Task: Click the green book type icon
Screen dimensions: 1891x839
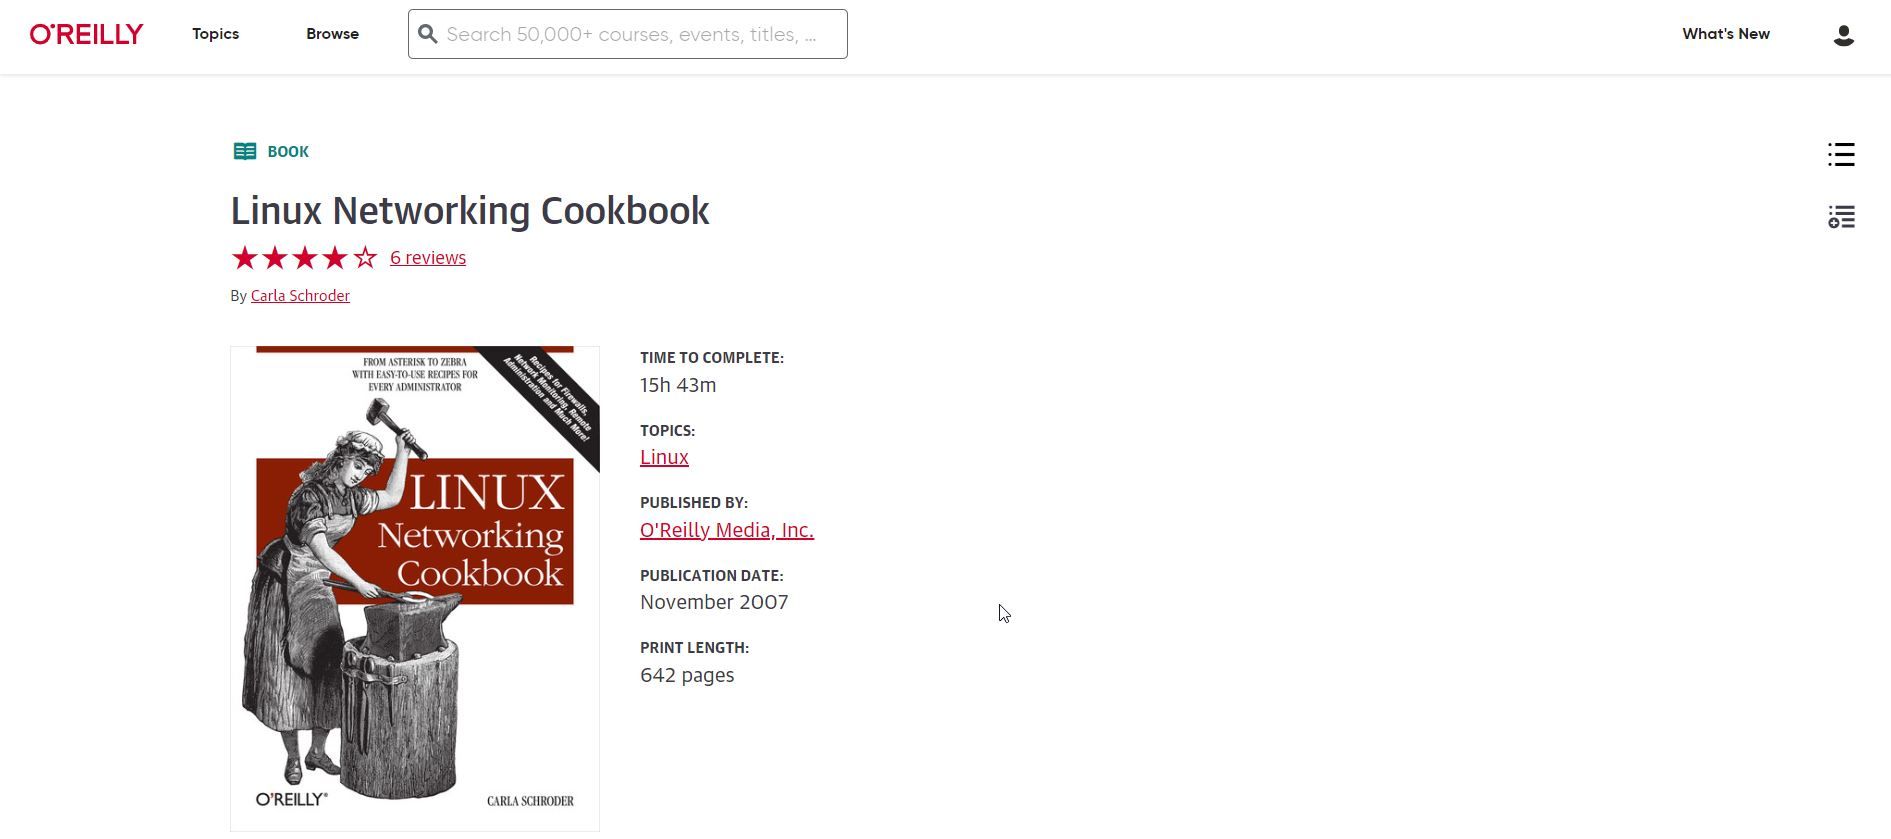Action: click(245, 151)
